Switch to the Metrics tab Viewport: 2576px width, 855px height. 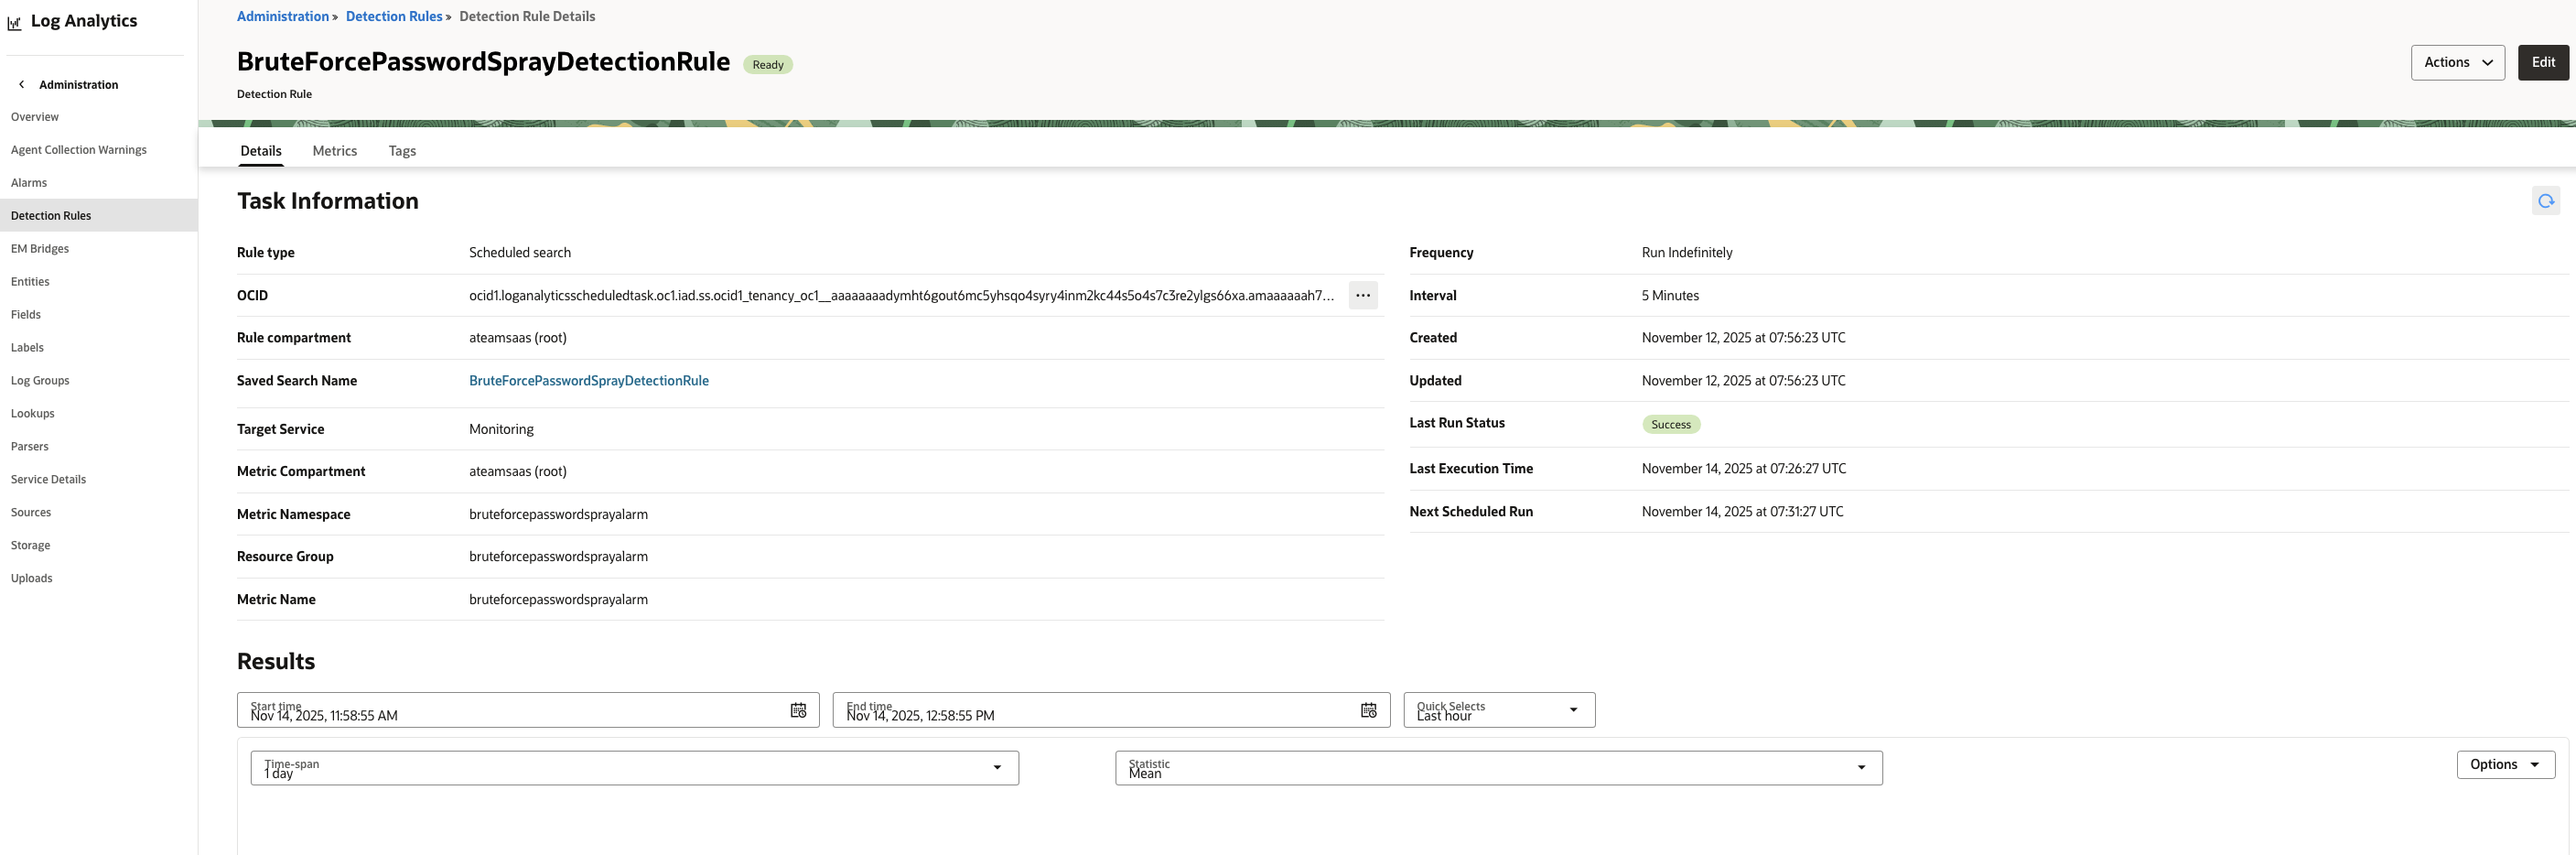[x=335, y=151]
